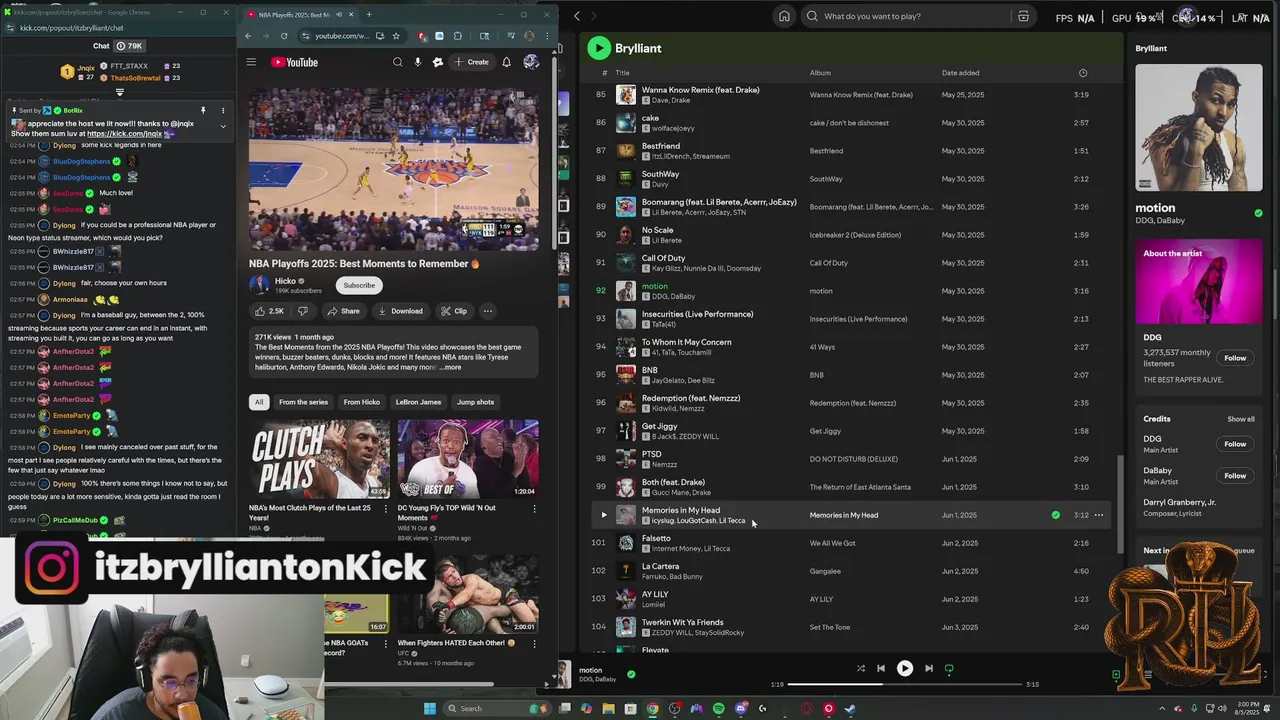This screenshot has height=720, width=1280.
Task: Open La Cartera track in playlist
Action: click(851, 571)
